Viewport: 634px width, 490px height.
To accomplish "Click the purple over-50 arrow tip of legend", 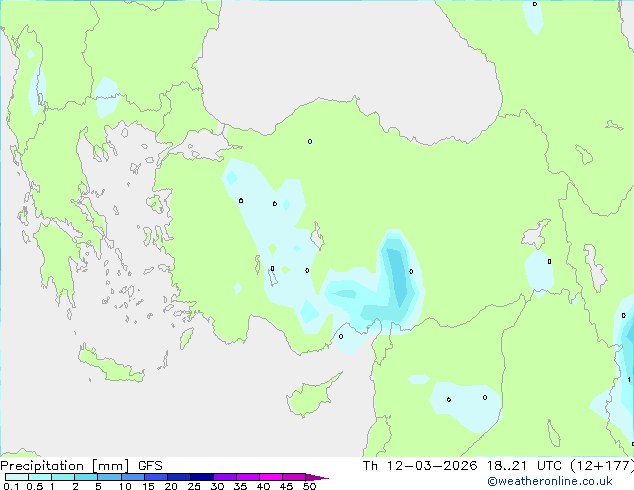I will tap(317, 477).
